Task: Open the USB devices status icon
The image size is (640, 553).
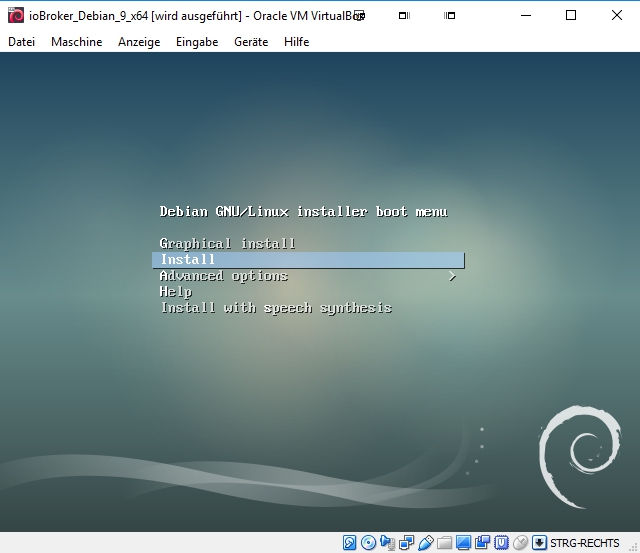Action: (x=426, y=543)
